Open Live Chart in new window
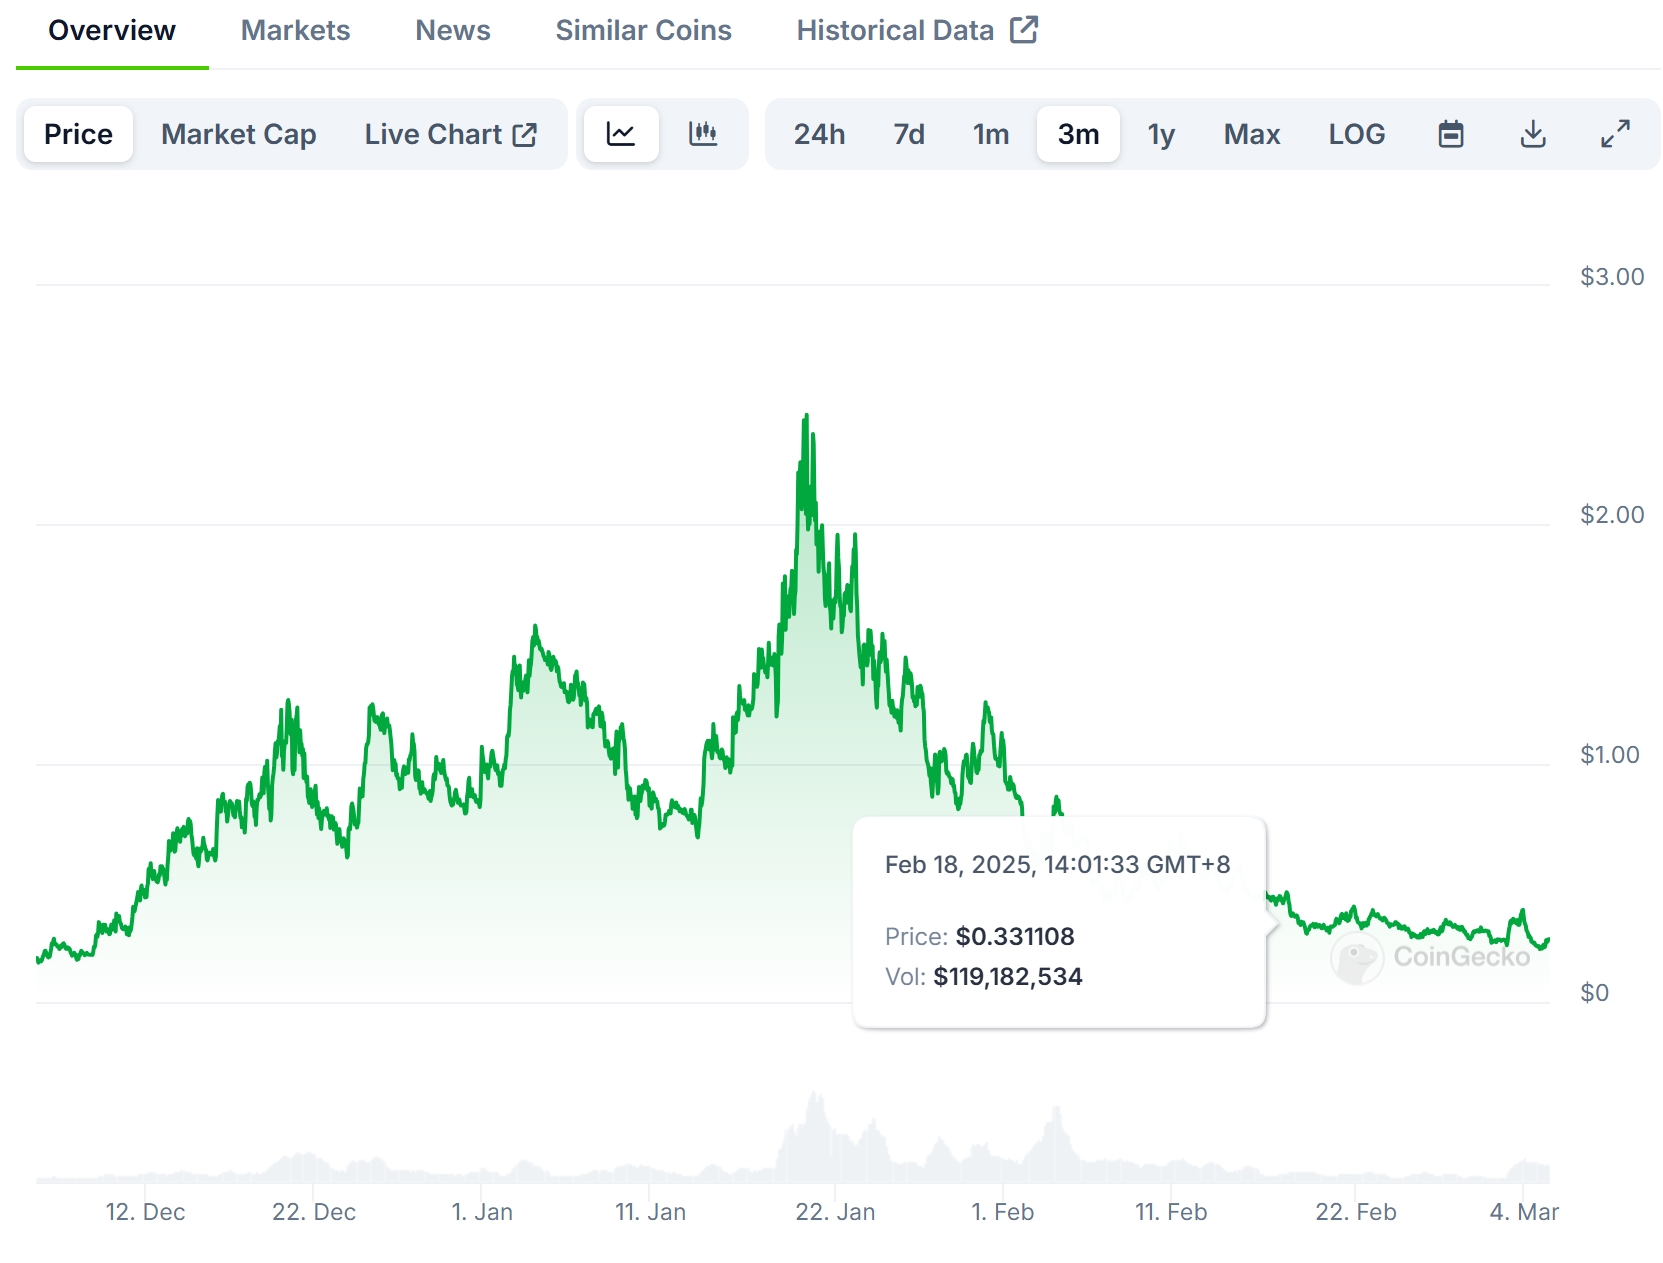Viewport: 1663px width, 1263px height. click(x=451, y=134)
